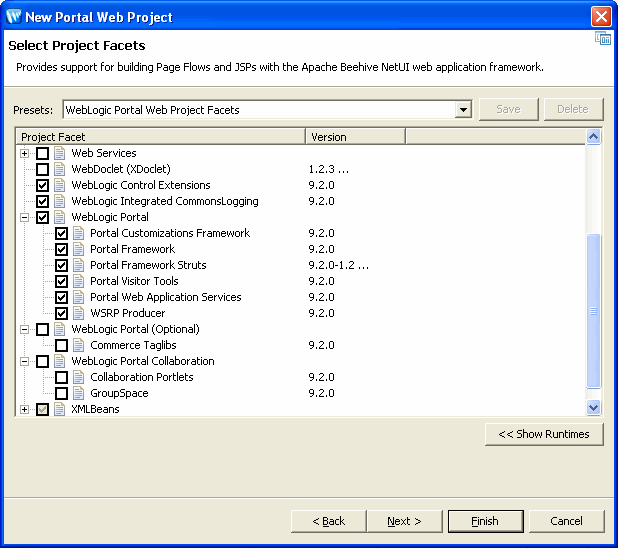Click the Project Facet column header
Viewport: 618px width, 549px height.
click(x=161, y=137)
